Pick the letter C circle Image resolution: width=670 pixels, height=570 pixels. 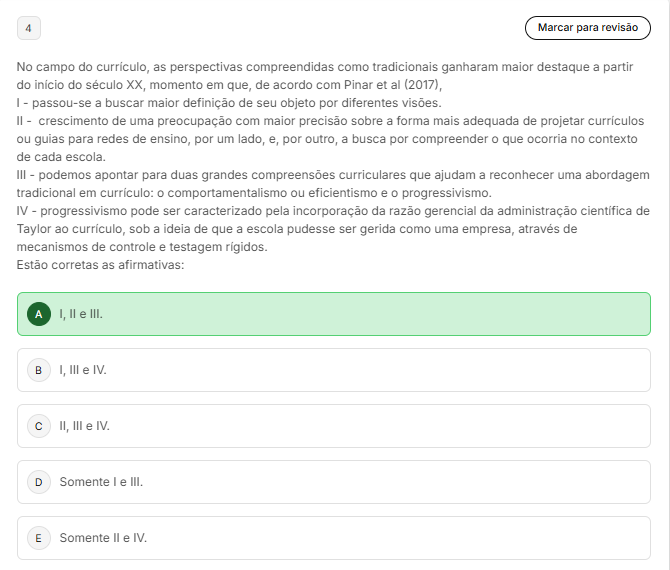click(x=39, y=426)
